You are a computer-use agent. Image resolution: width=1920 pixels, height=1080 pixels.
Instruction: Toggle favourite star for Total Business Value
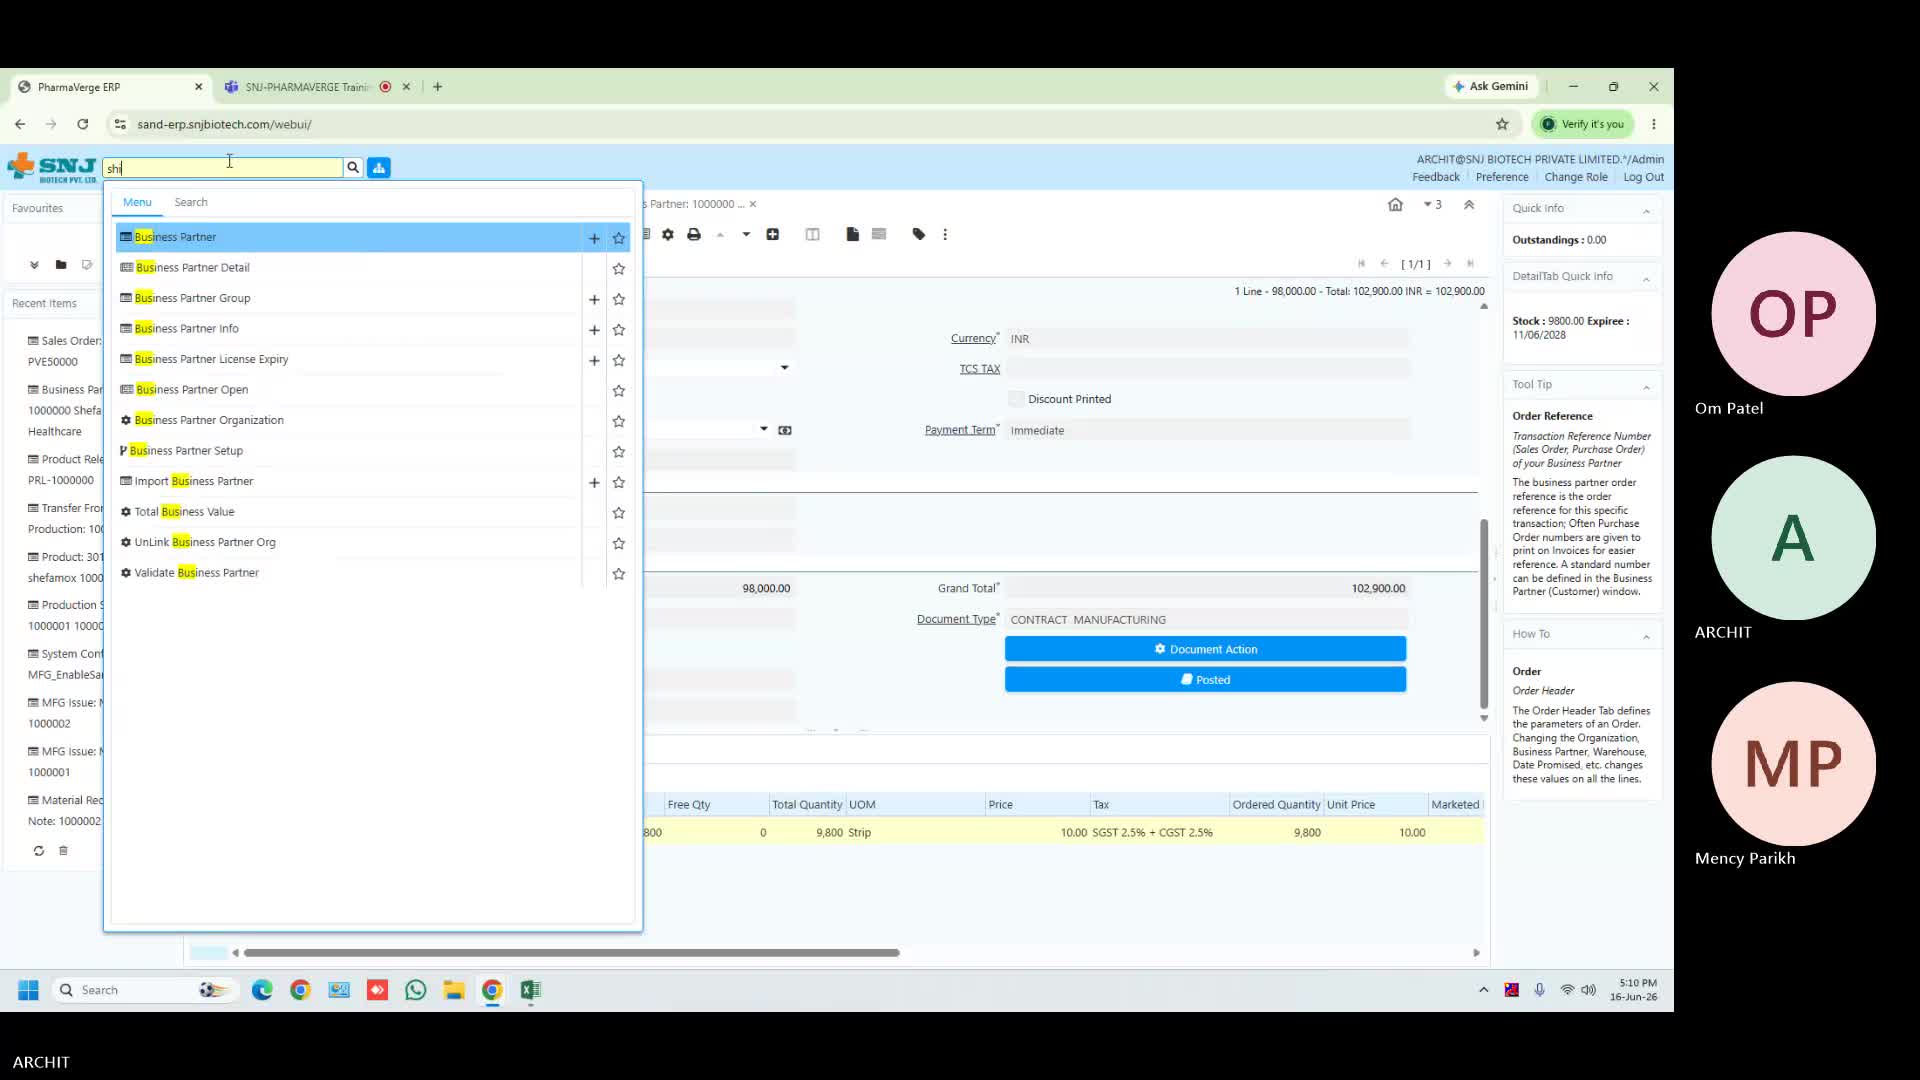click(x=619, y=513)
